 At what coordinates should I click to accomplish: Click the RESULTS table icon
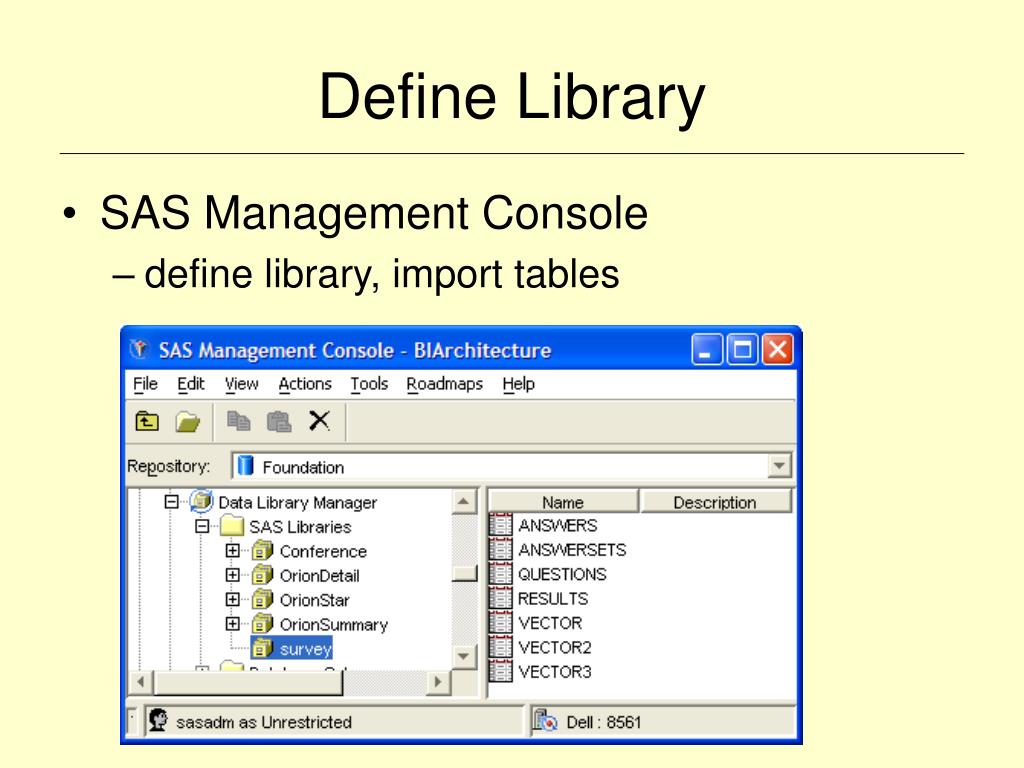[501, 598]
